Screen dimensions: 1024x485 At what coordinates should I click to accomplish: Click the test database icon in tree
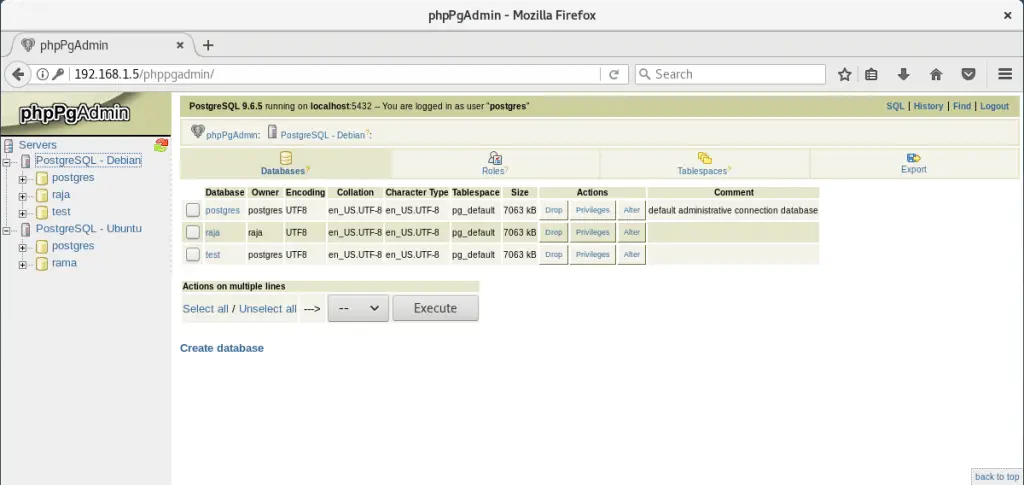tap(42, 212)
